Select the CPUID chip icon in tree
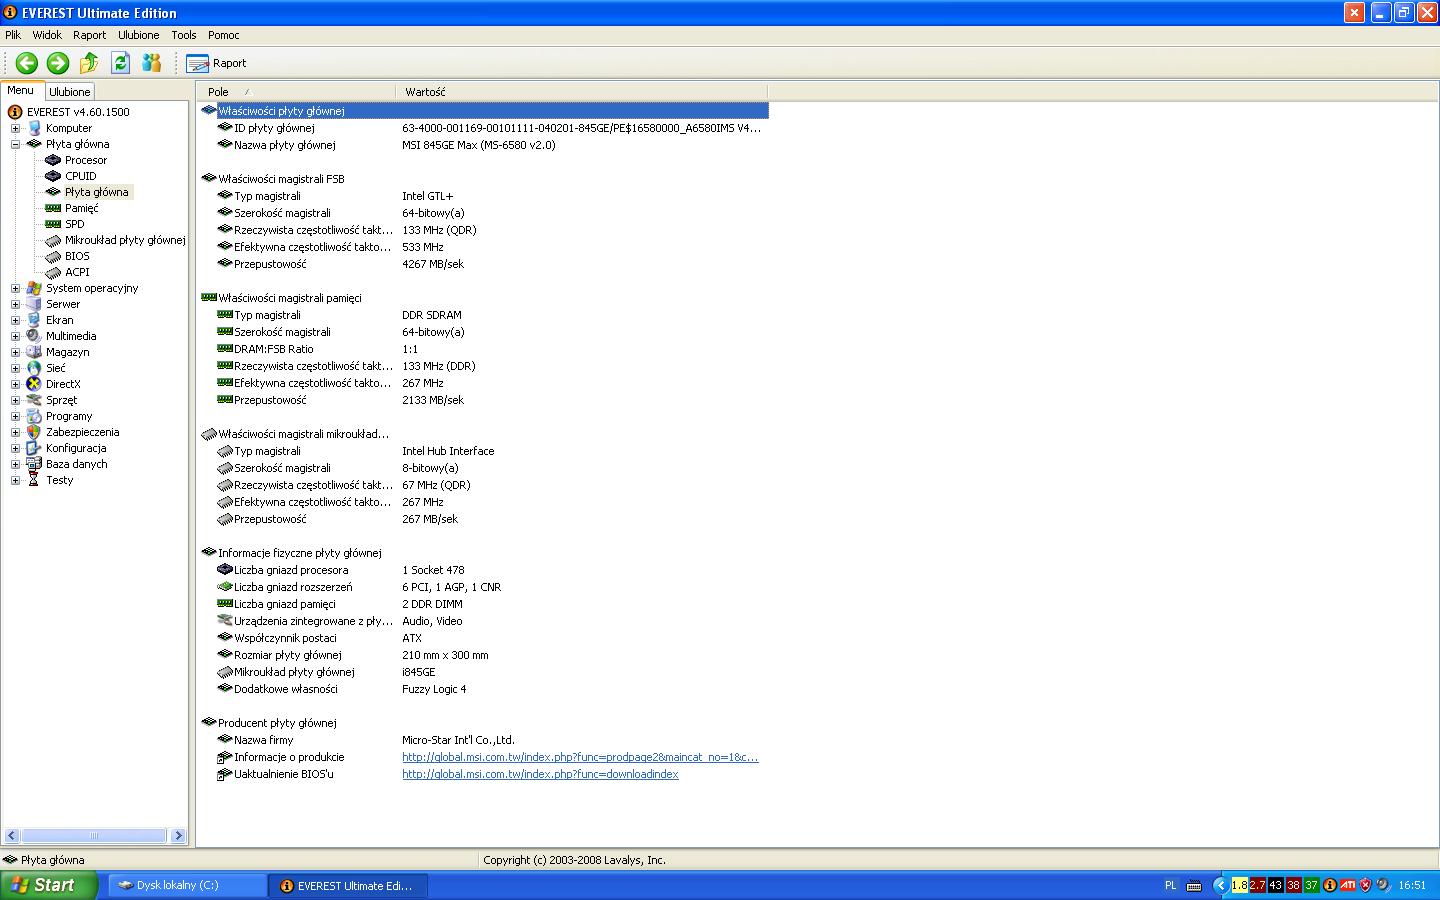The width and height of the screenshot is (1440, 900). click(53, 176)
